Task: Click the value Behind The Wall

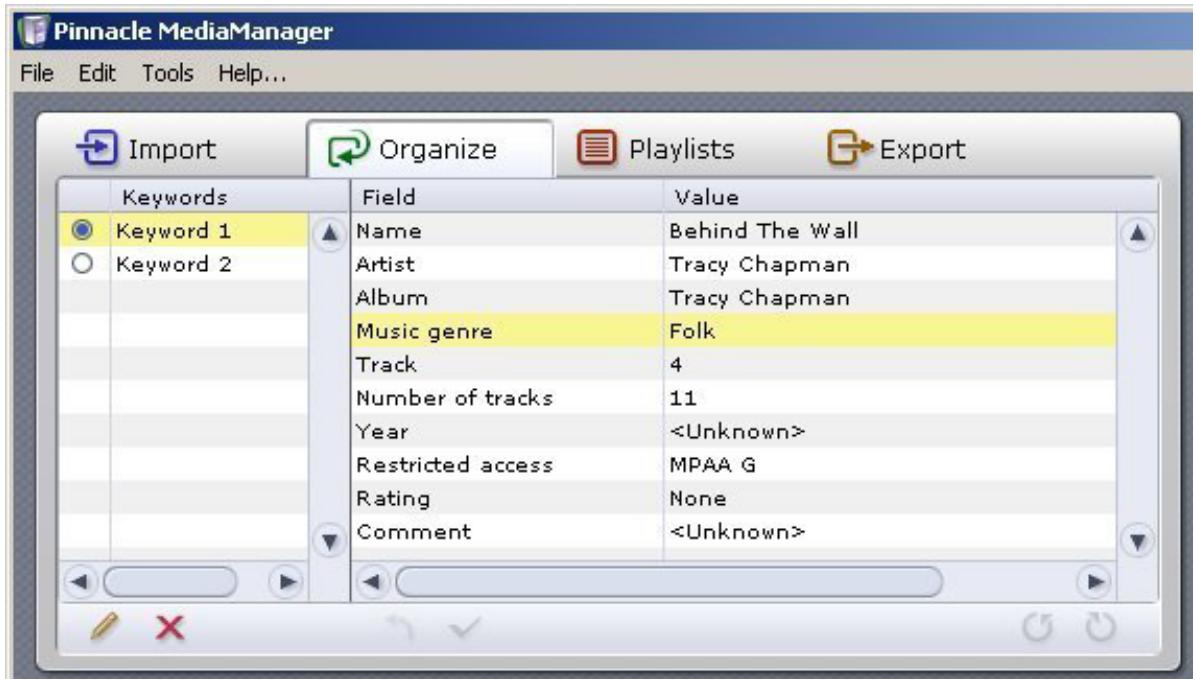Action: (x=764, y=230)
